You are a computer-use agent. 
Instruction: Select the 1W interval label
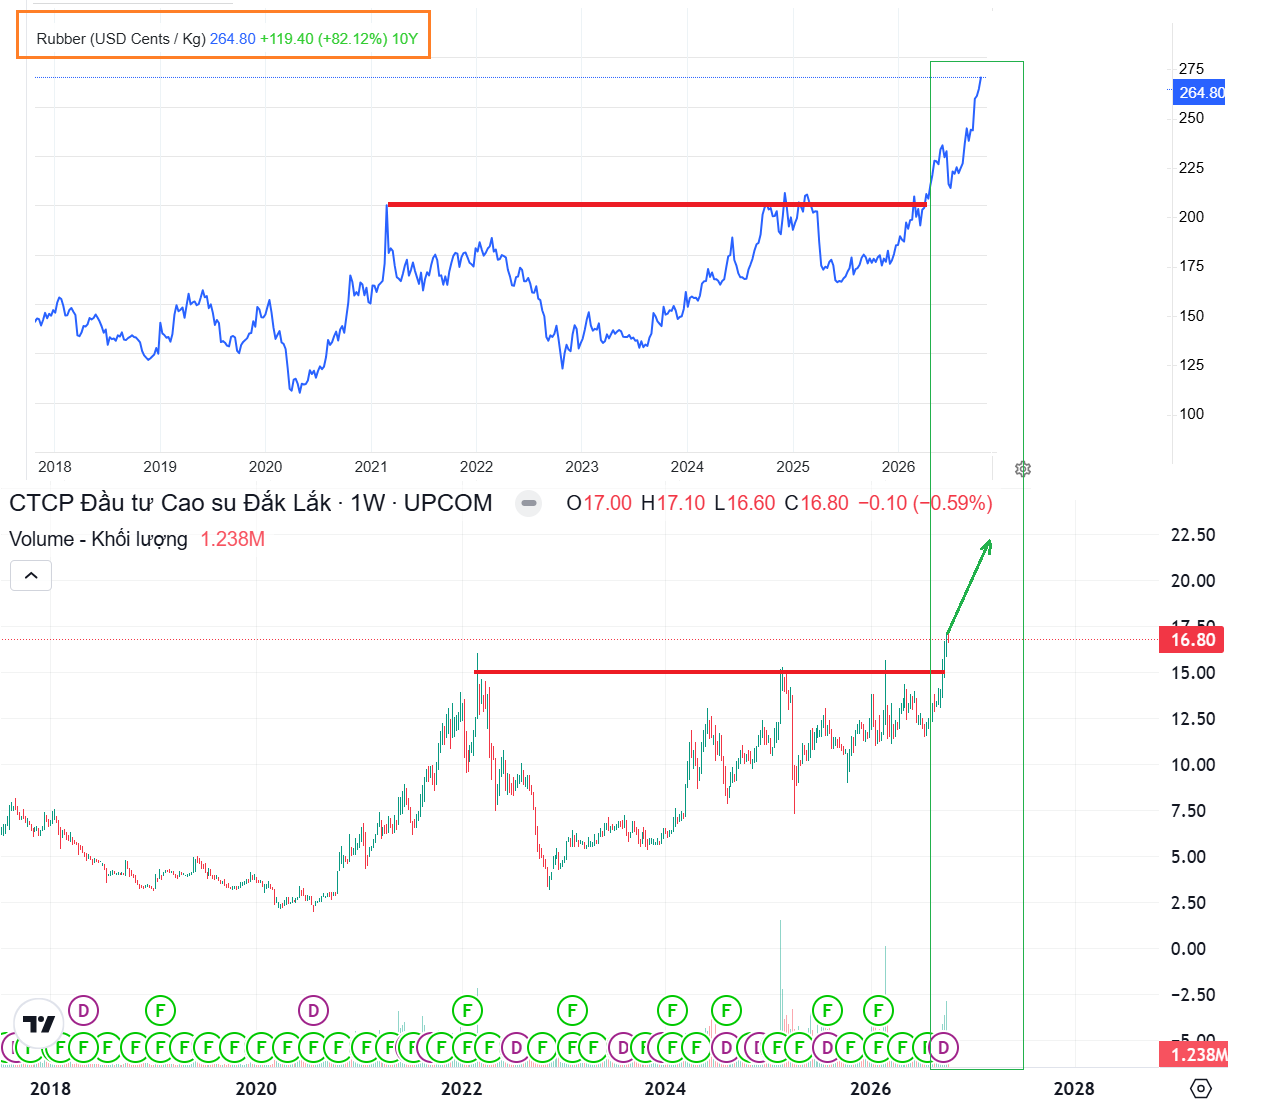tap(368, 503)
